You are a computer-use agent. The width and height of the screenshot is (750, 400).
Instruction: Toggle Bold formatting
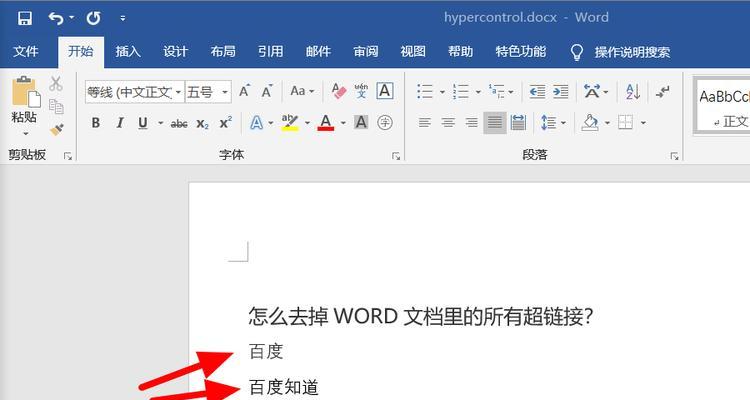96,123
